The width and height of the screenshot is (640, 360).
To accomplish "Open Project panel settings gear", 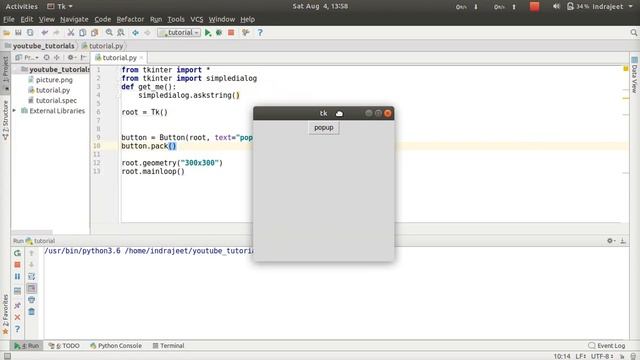I will click(x=71, y=58).
